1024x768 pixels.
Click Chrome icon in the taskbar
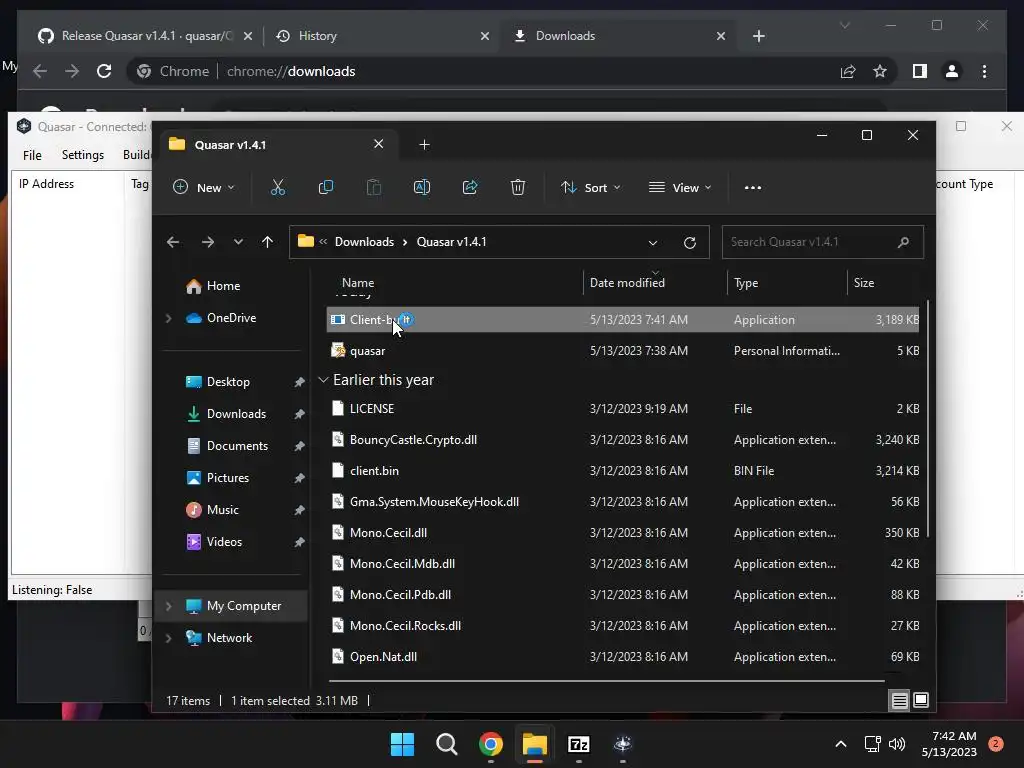click(x=490, y=744)
